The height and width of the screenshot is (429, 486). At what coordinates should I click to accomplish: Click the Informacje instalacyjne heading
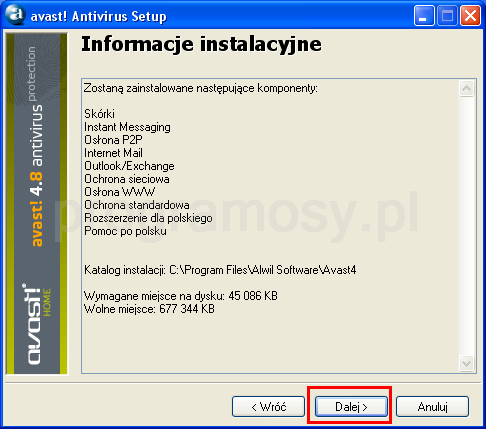click(x=202, y=44)
